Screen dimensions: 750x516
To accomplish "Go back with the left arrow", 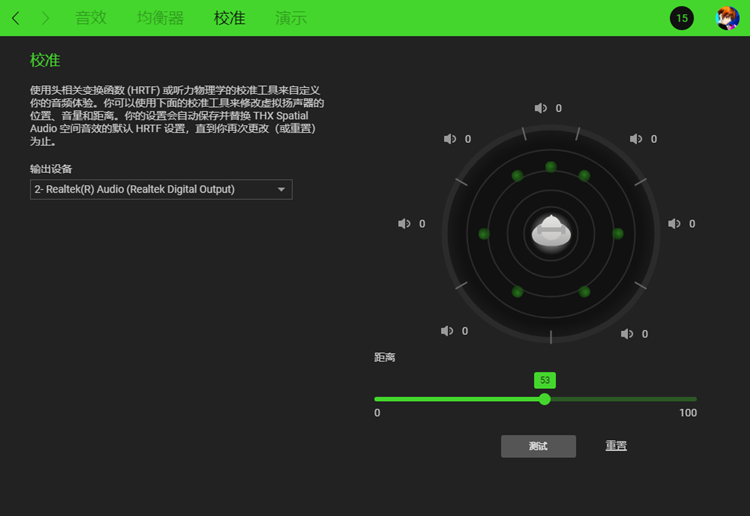I will [16, 18].
